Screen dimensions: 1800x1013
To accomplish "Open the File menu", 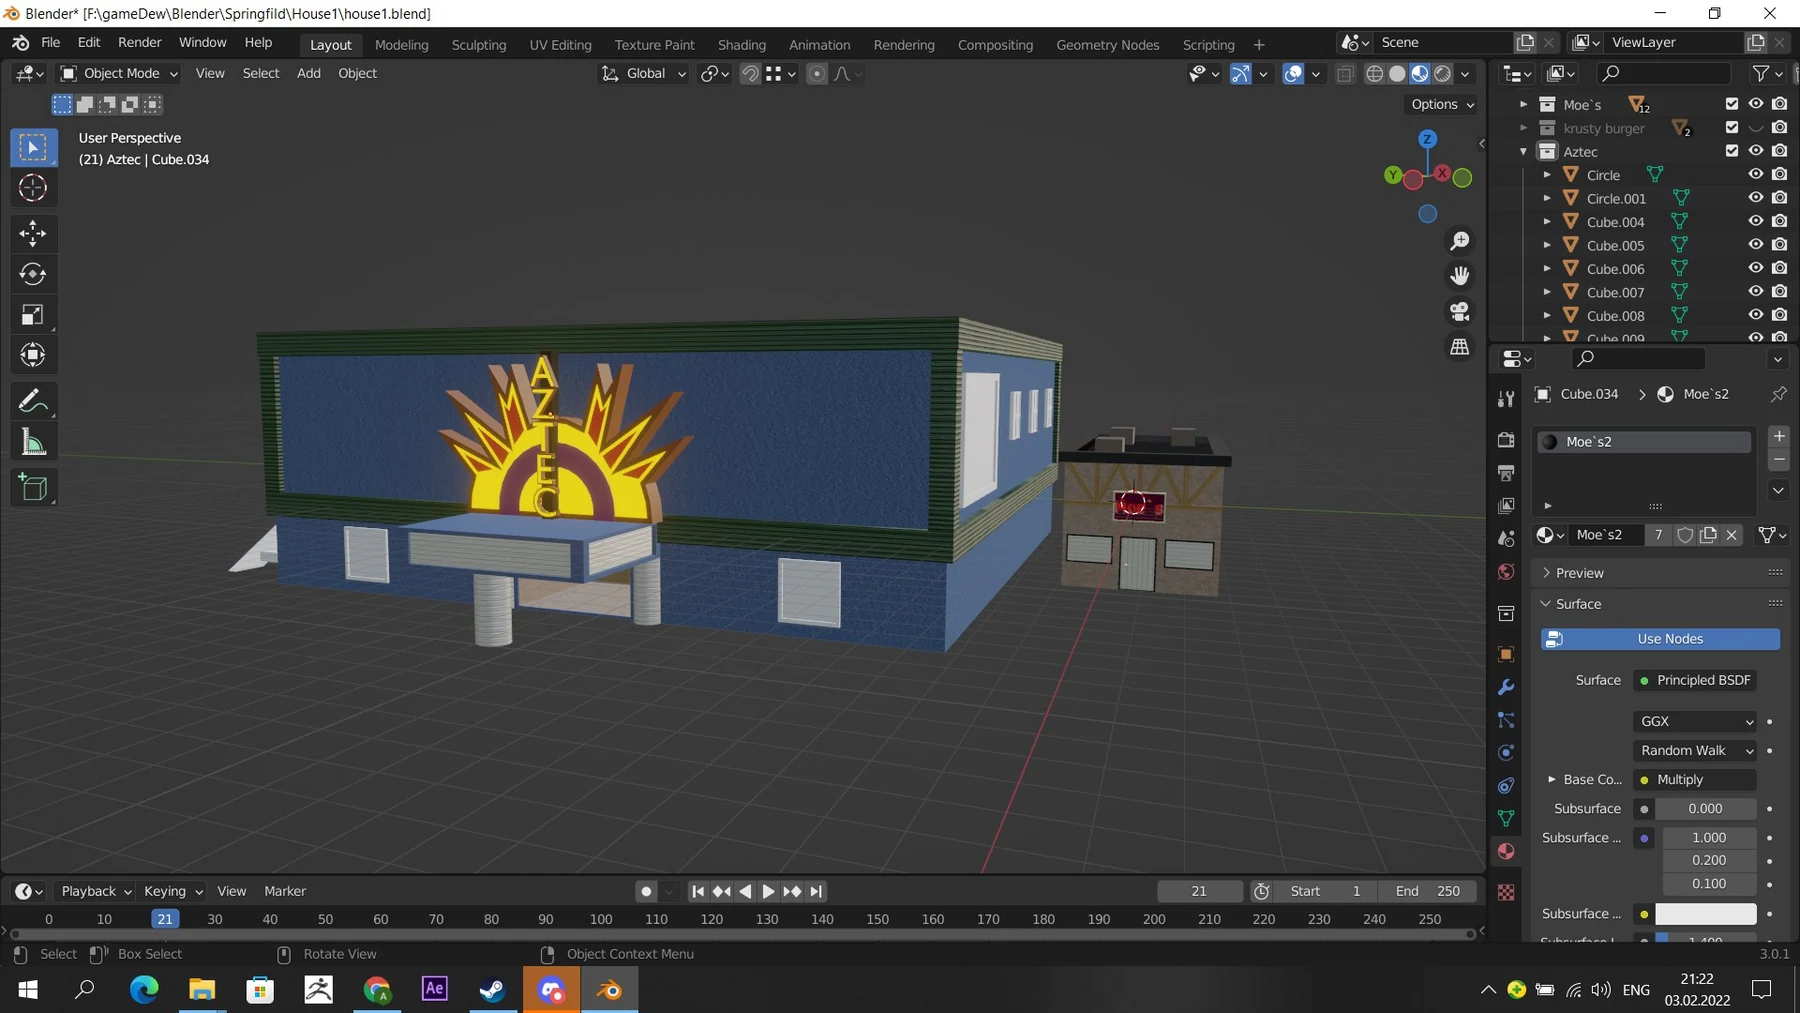I will [50, 43].
